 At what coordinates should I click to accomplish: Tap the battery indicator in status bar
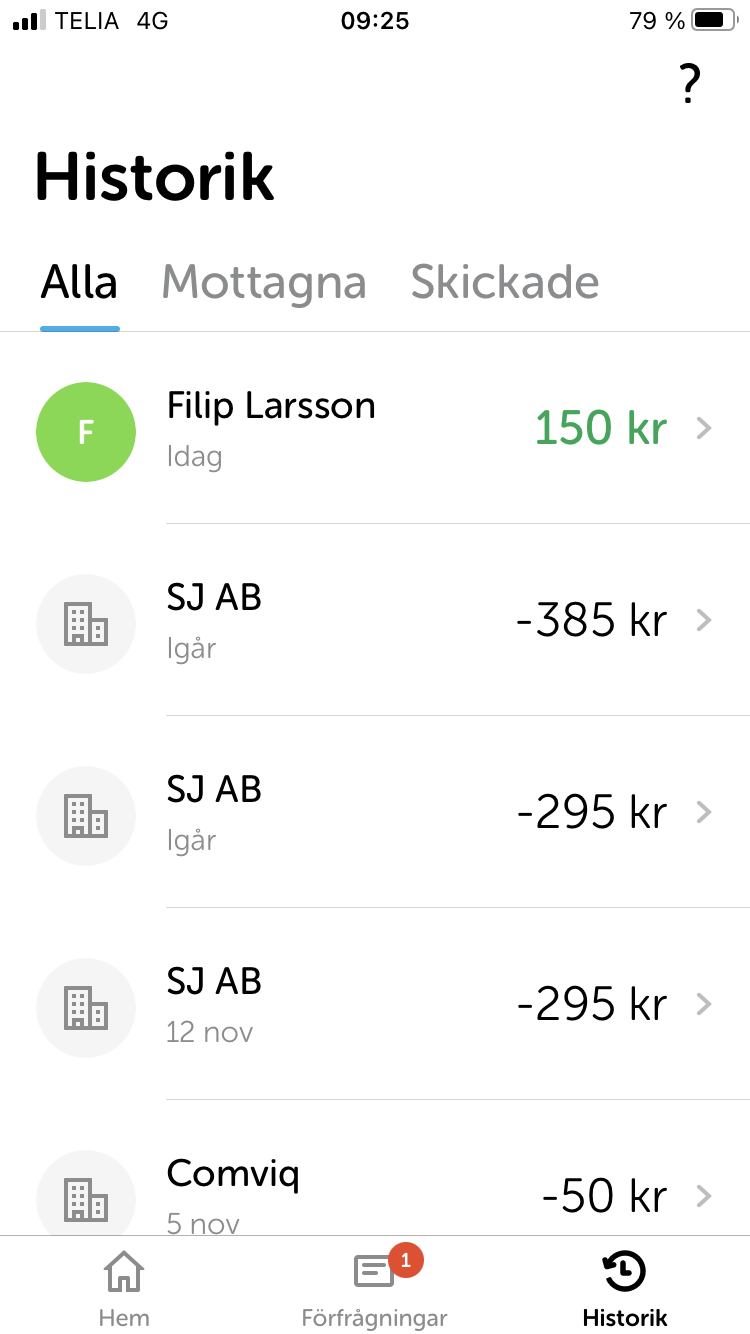pos(714,20)
